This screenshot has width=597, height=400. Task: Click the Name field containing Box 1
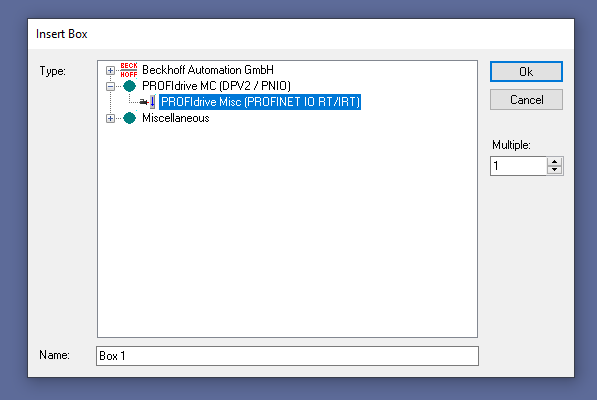point(287,356)
